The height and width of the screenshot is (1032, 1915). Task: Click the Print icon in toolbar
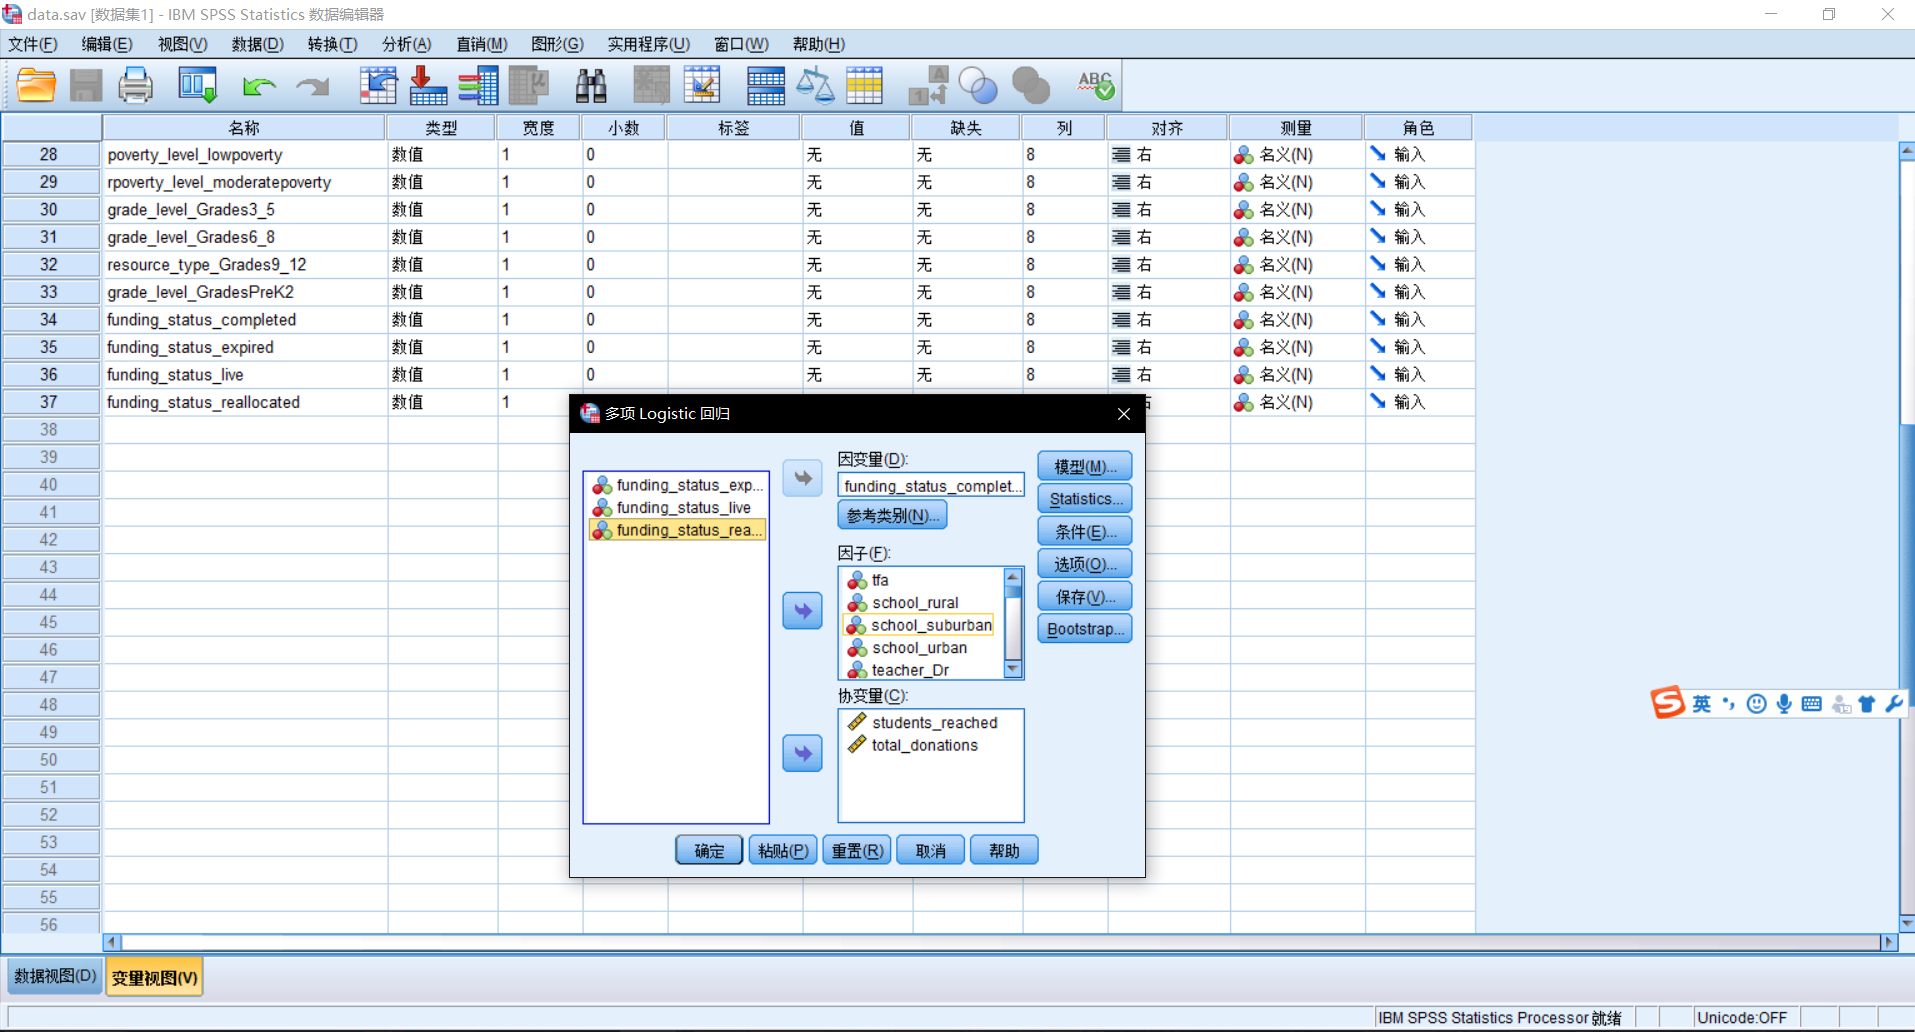pyautogui.click(x=135, y=86)
